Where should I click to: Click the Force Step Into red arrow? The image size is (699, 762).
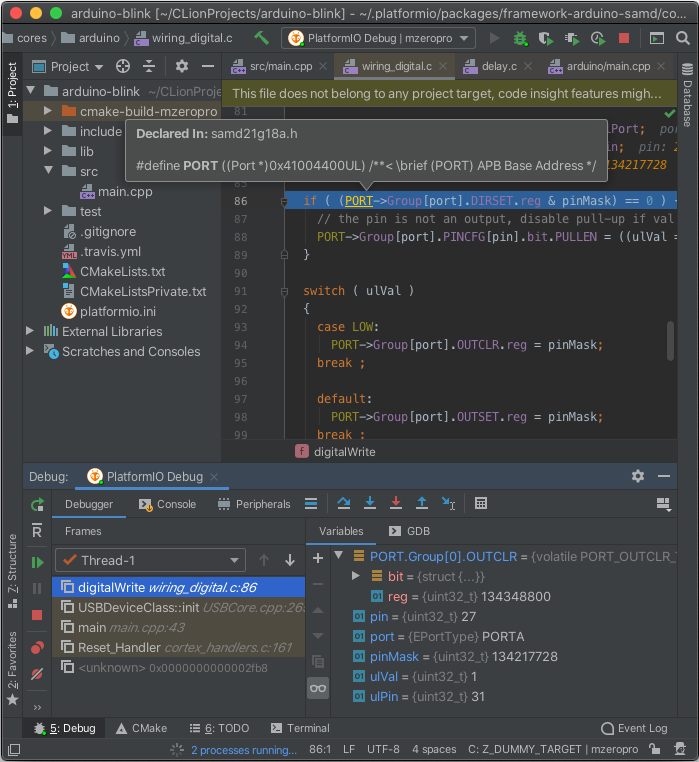point(396,503)
